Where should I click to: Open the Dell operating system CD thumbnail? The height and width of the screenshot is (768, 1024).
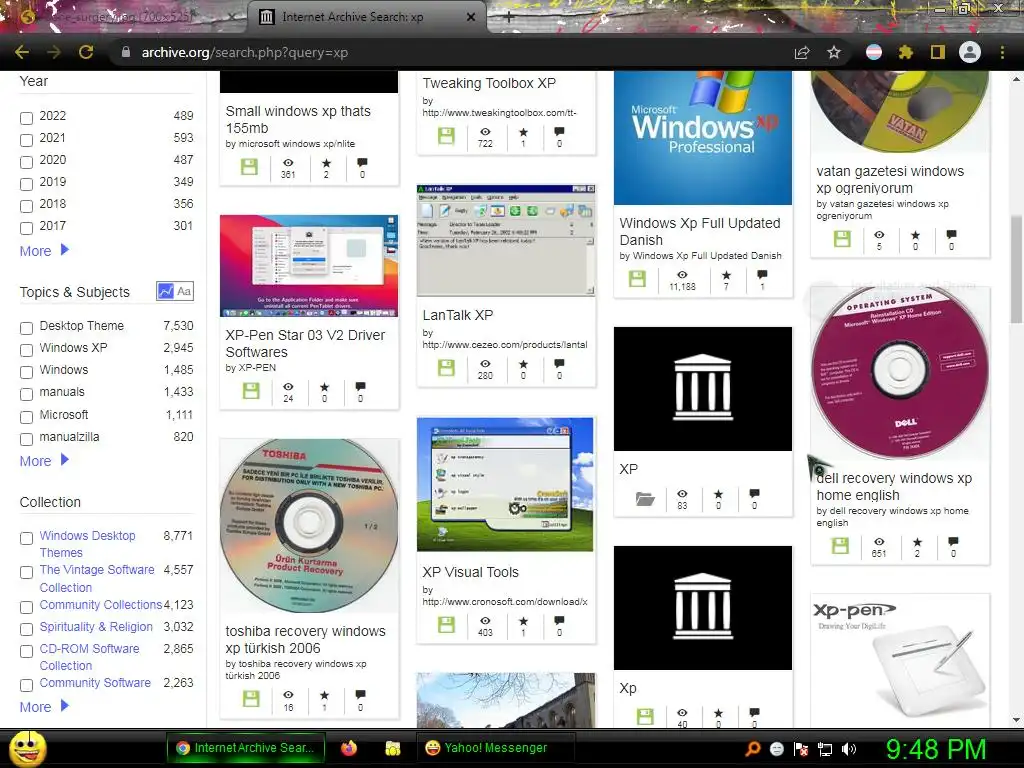point(900,374)
